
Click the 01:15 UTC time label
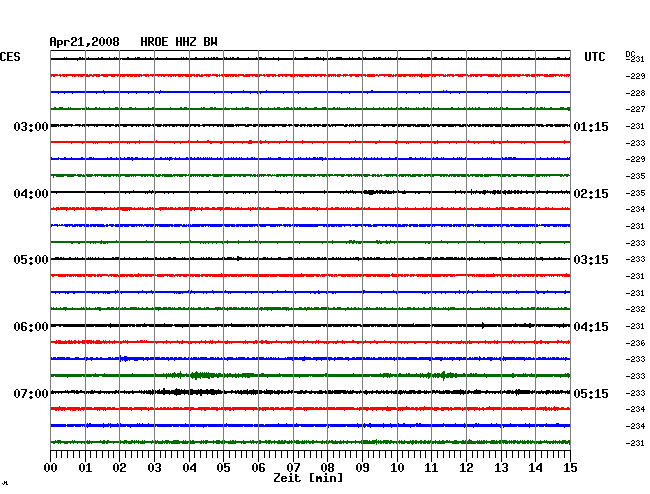[591, 126]
